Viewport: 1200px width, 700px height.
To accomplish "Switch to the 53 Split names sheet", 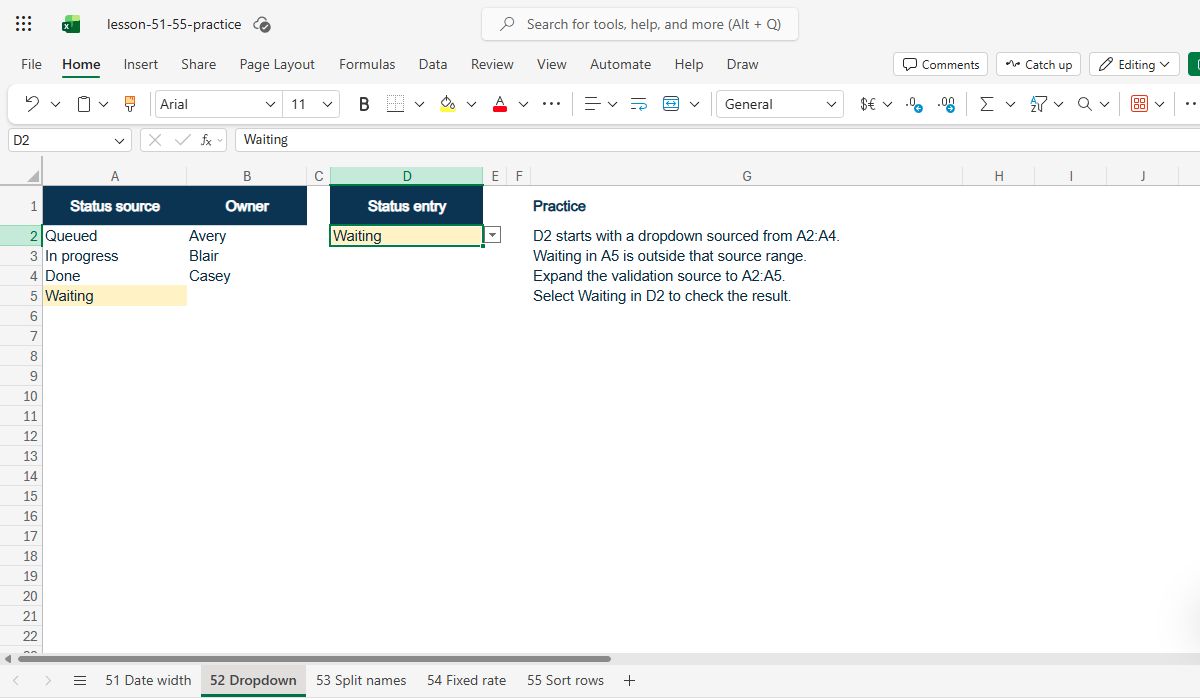I will tap(361, 680).
